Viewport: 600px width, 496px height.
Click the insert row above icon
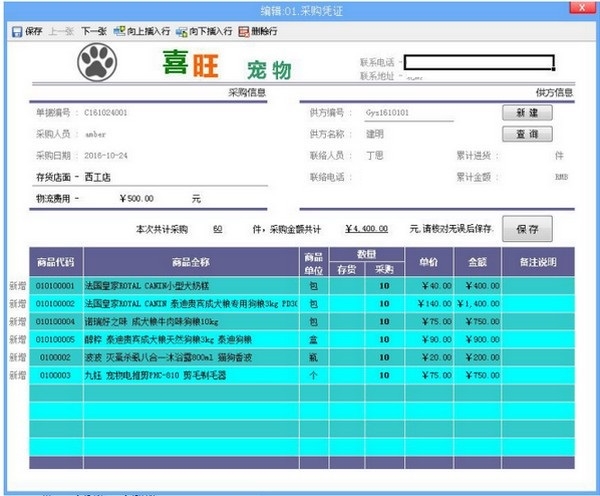tap(119, 31)
